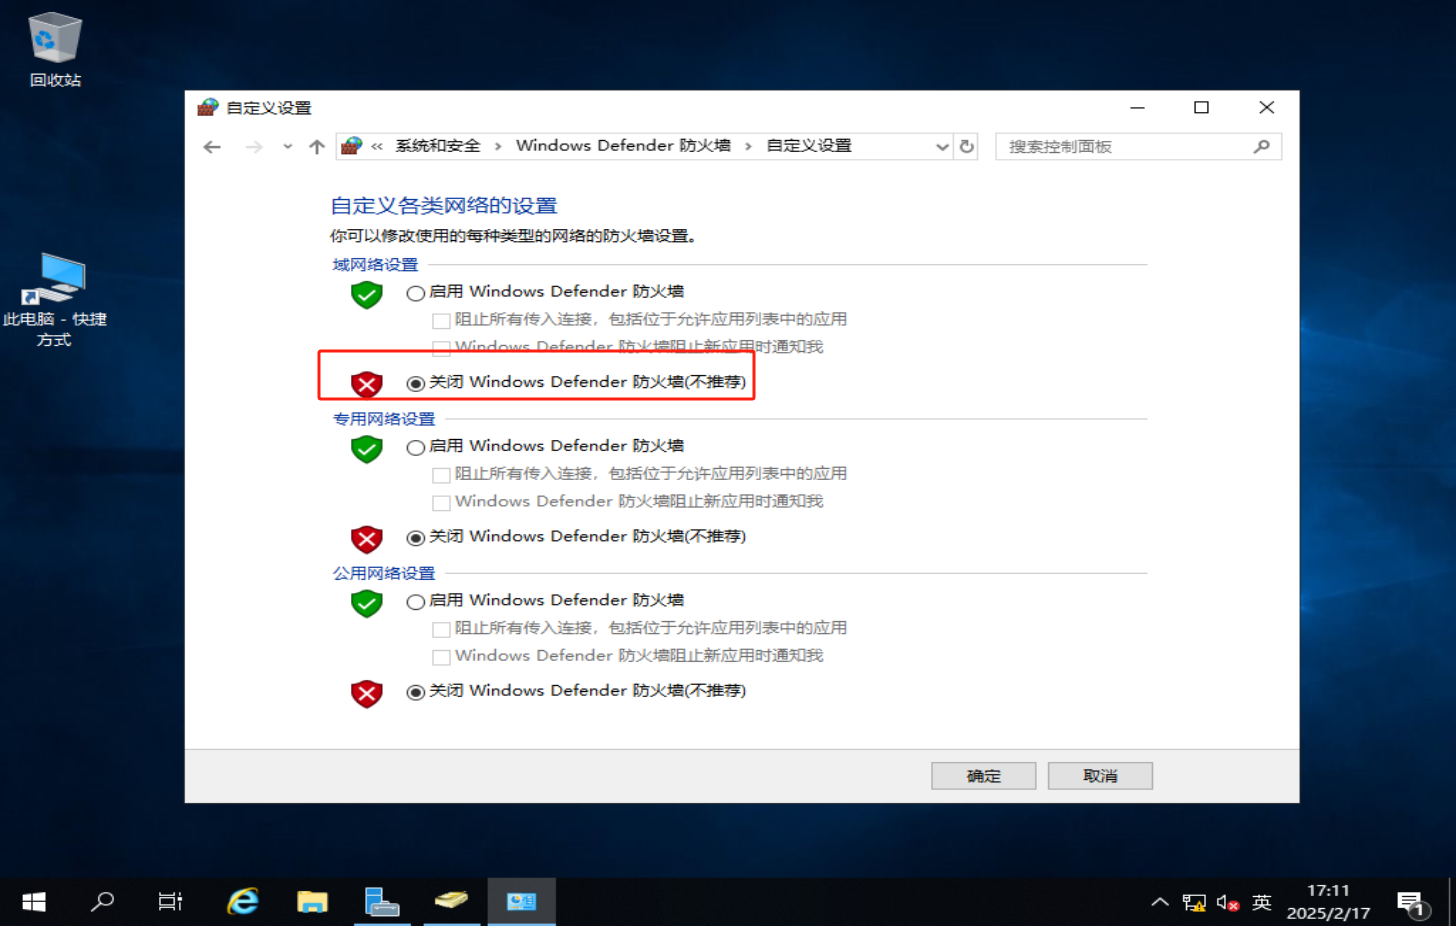Click the 专用网络设置 section label
The width and height of the screenshot is (1456, 926).
tap(384, 419)
